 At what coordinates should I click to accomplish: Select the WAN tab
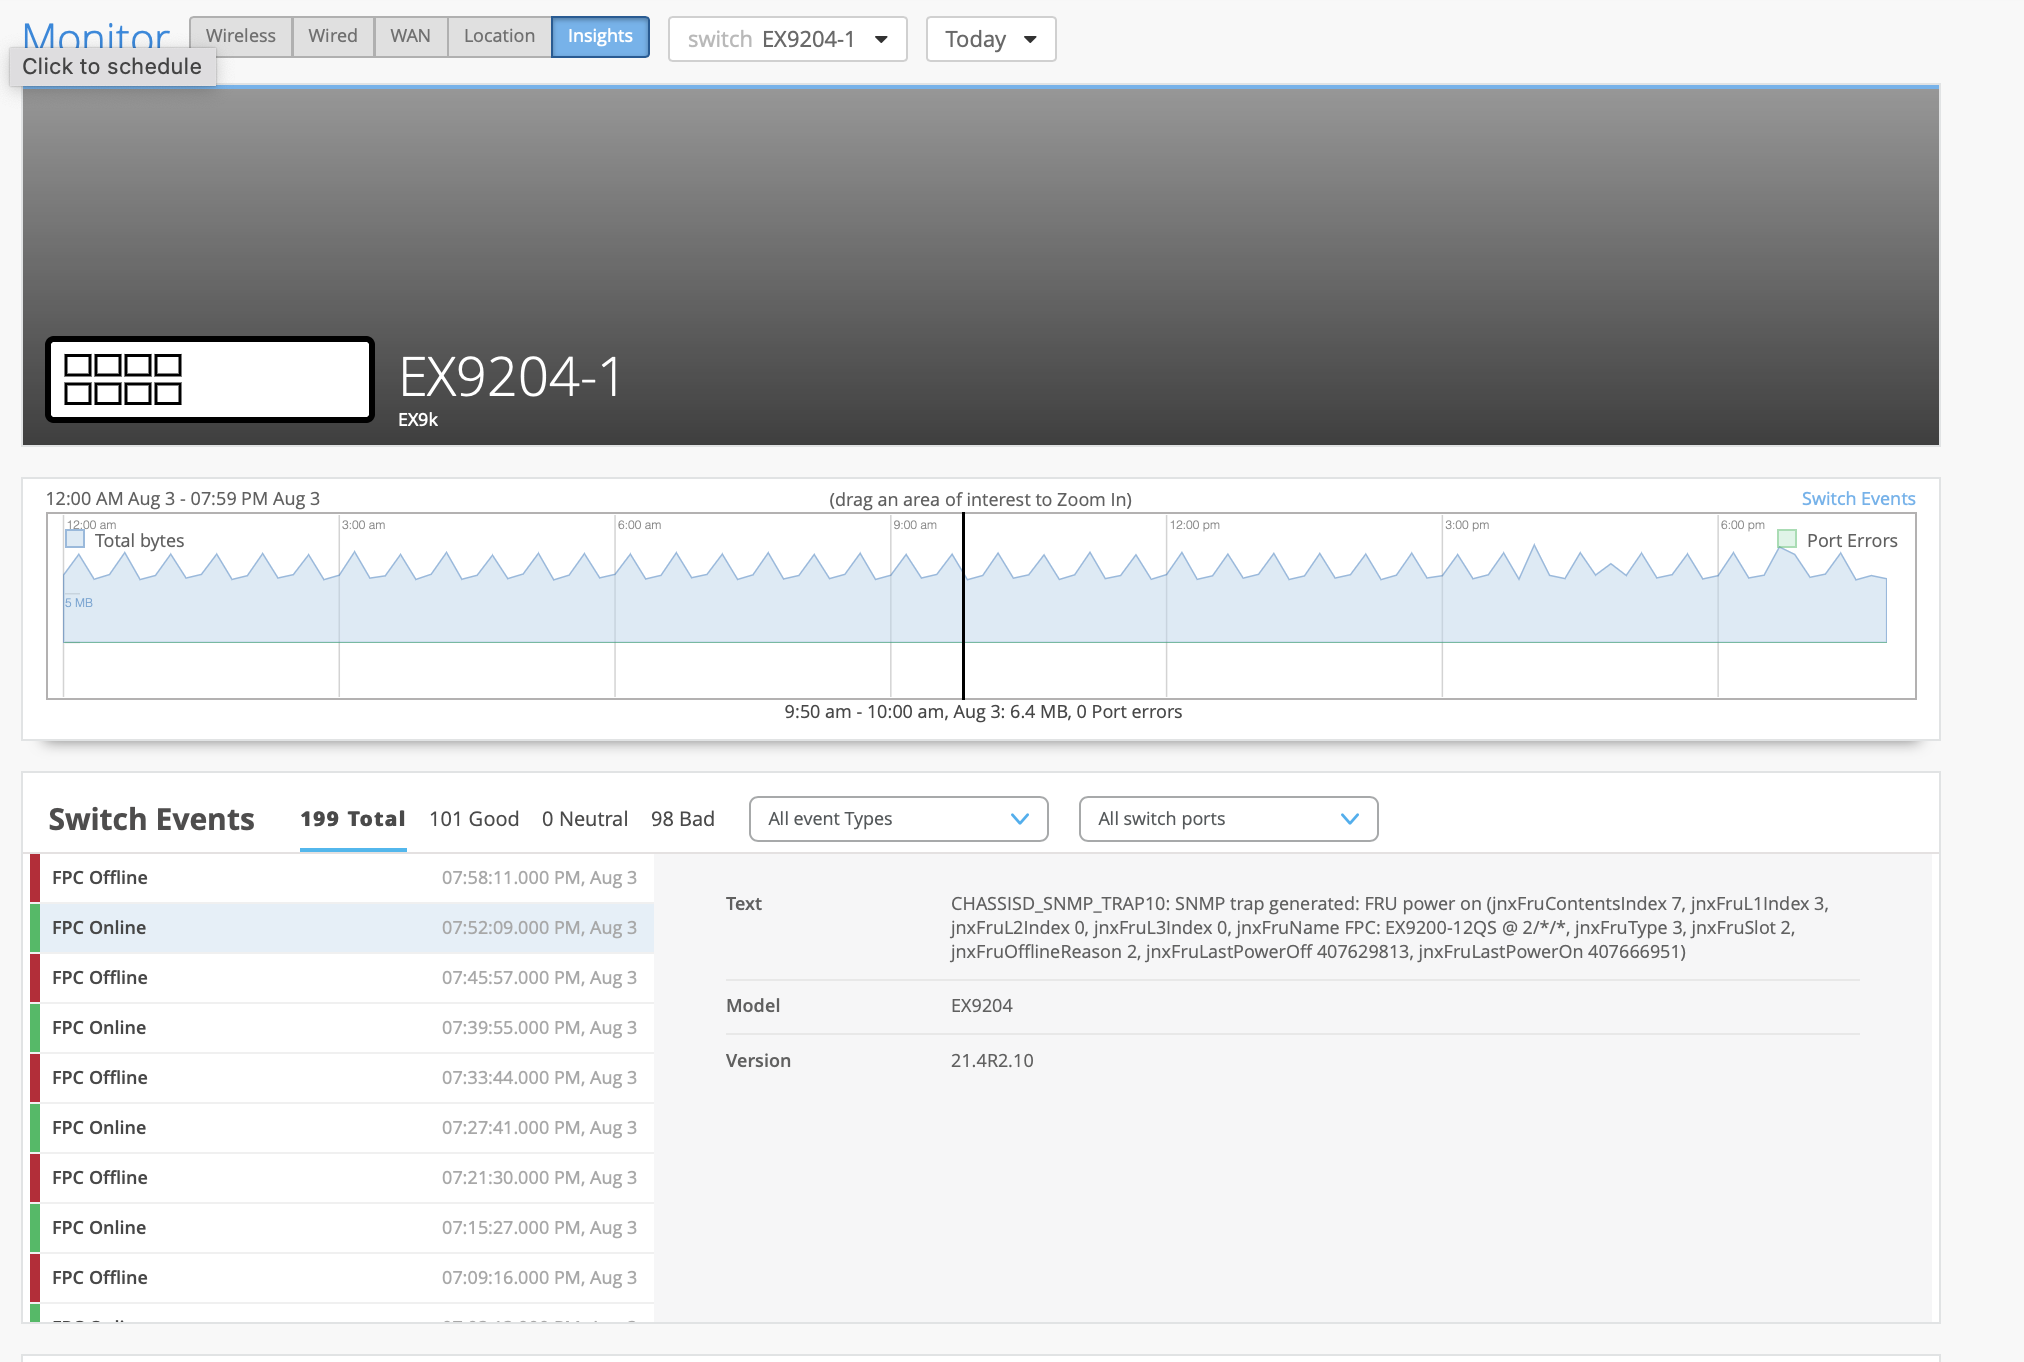[410, 36]
